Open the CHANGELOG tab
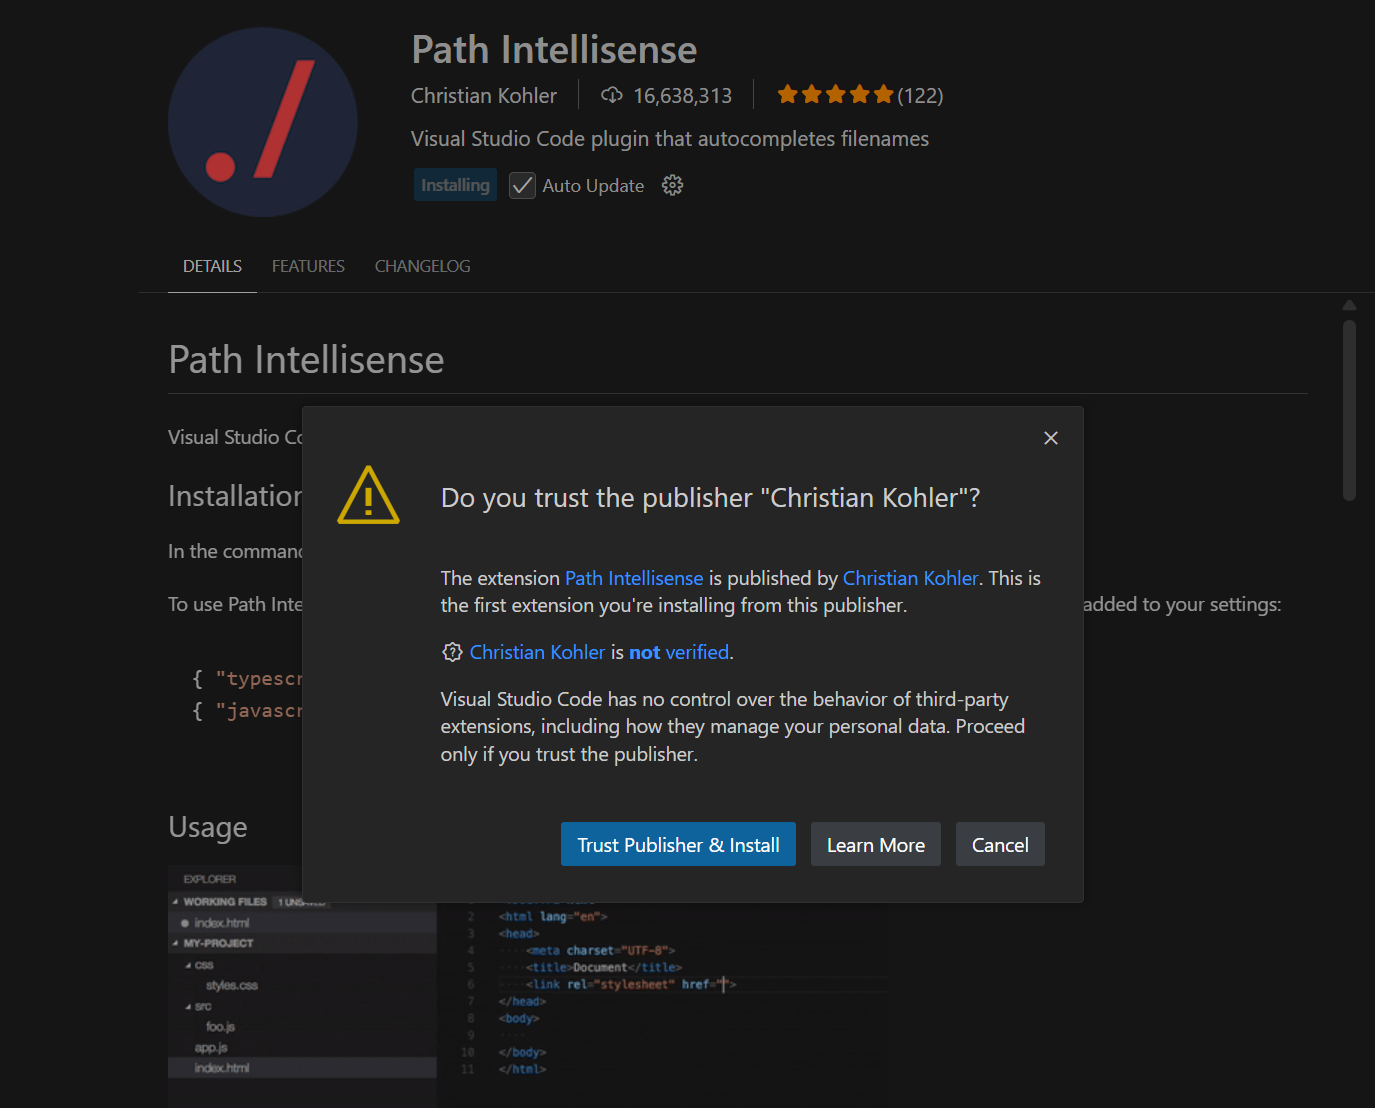 [422, 266]
